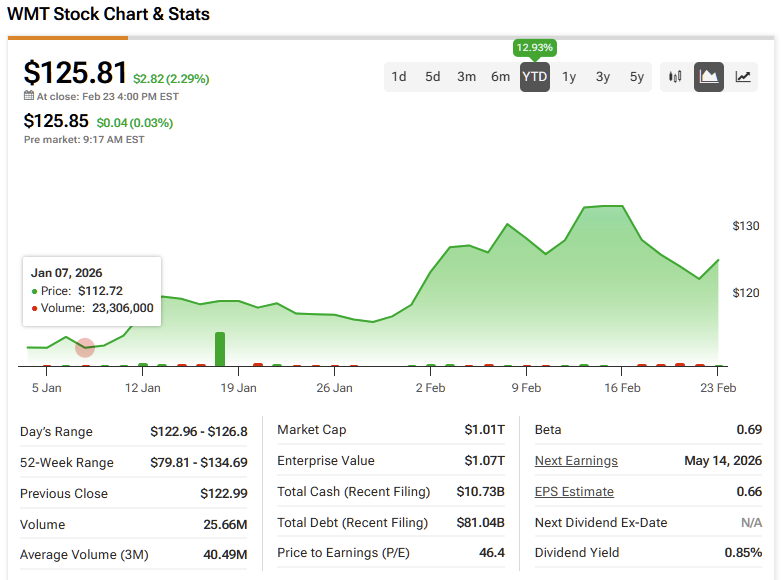The image size is (782, 580).
Task: Click the Enterprise Value figure $1.07T
Action: click(x=484, y=460)
